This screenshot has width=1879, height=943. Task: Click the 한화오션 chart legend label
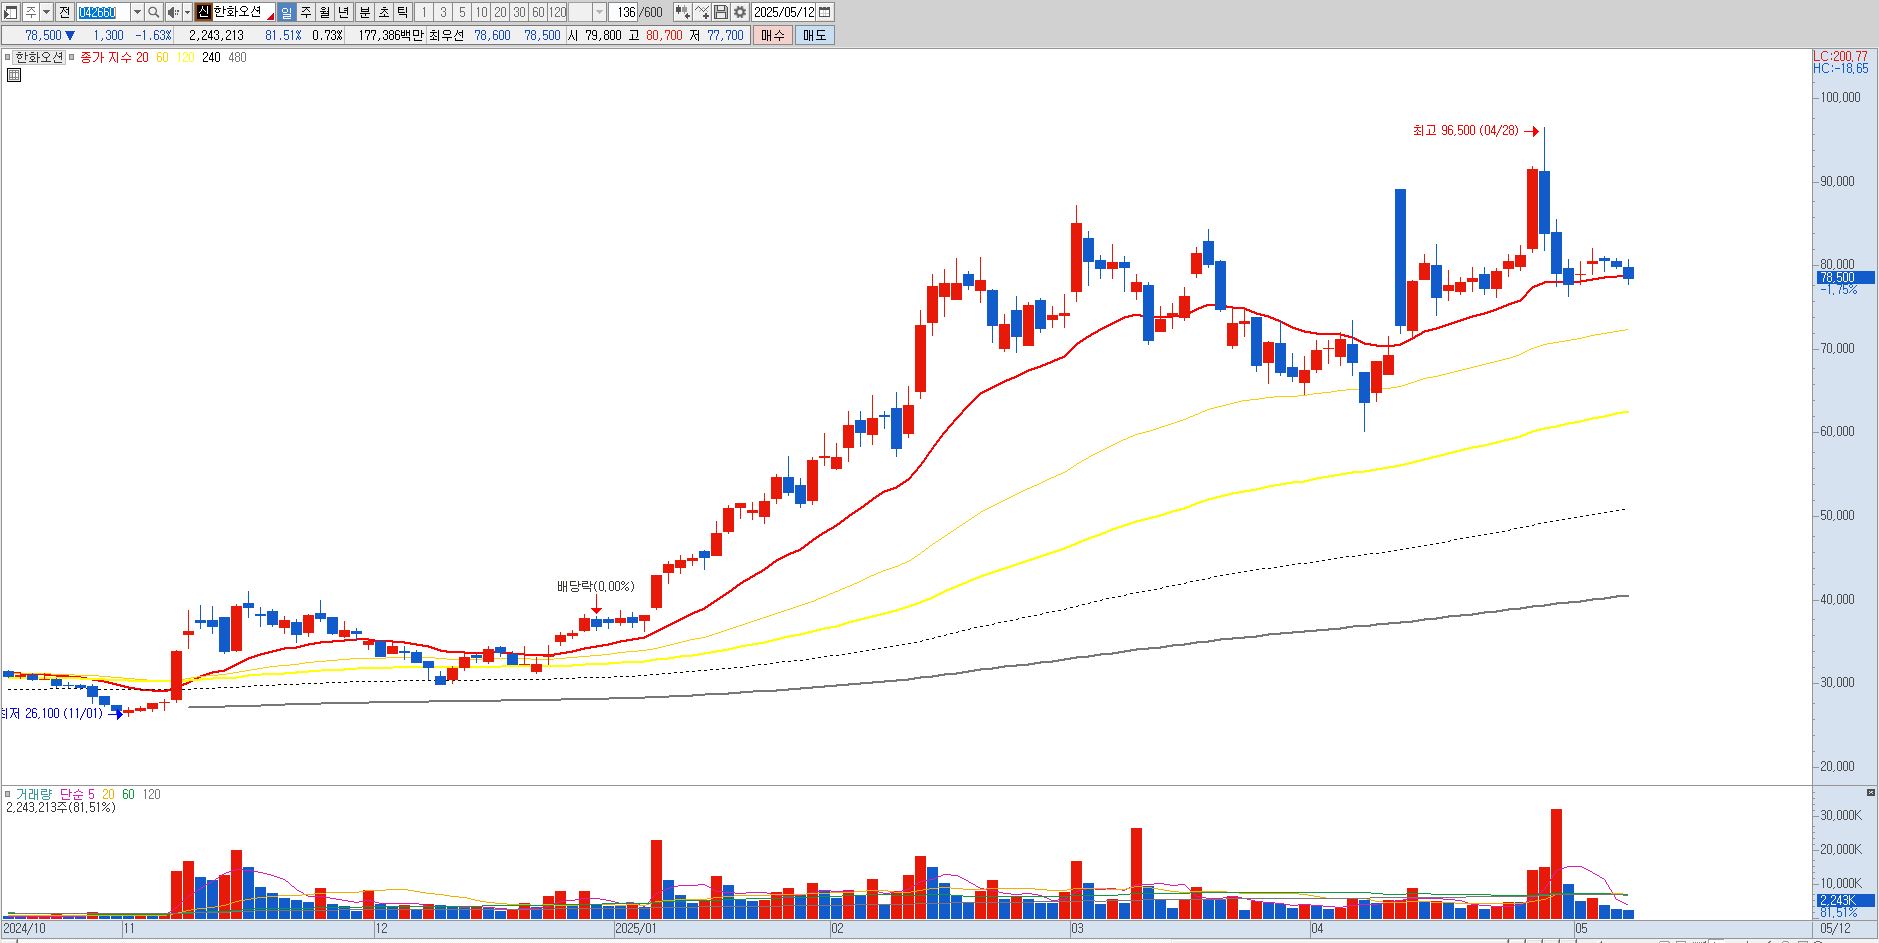pos(39,58)
